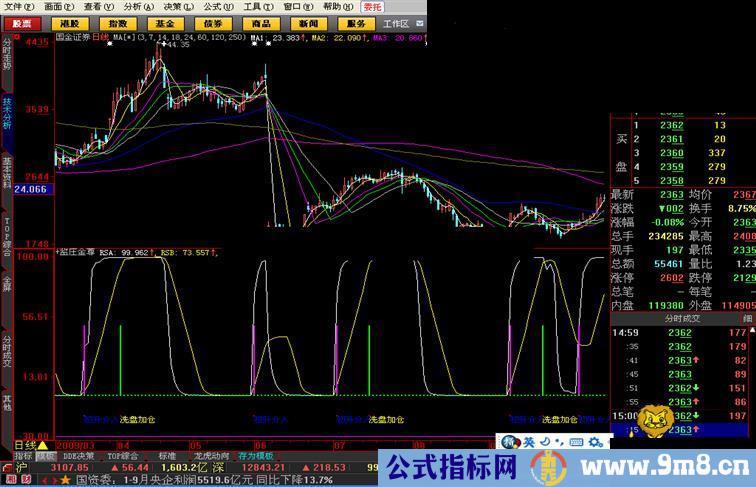Switch to the DDE决策 indicator tab
The height and width of the screenshot is (487, 756).
78,455
